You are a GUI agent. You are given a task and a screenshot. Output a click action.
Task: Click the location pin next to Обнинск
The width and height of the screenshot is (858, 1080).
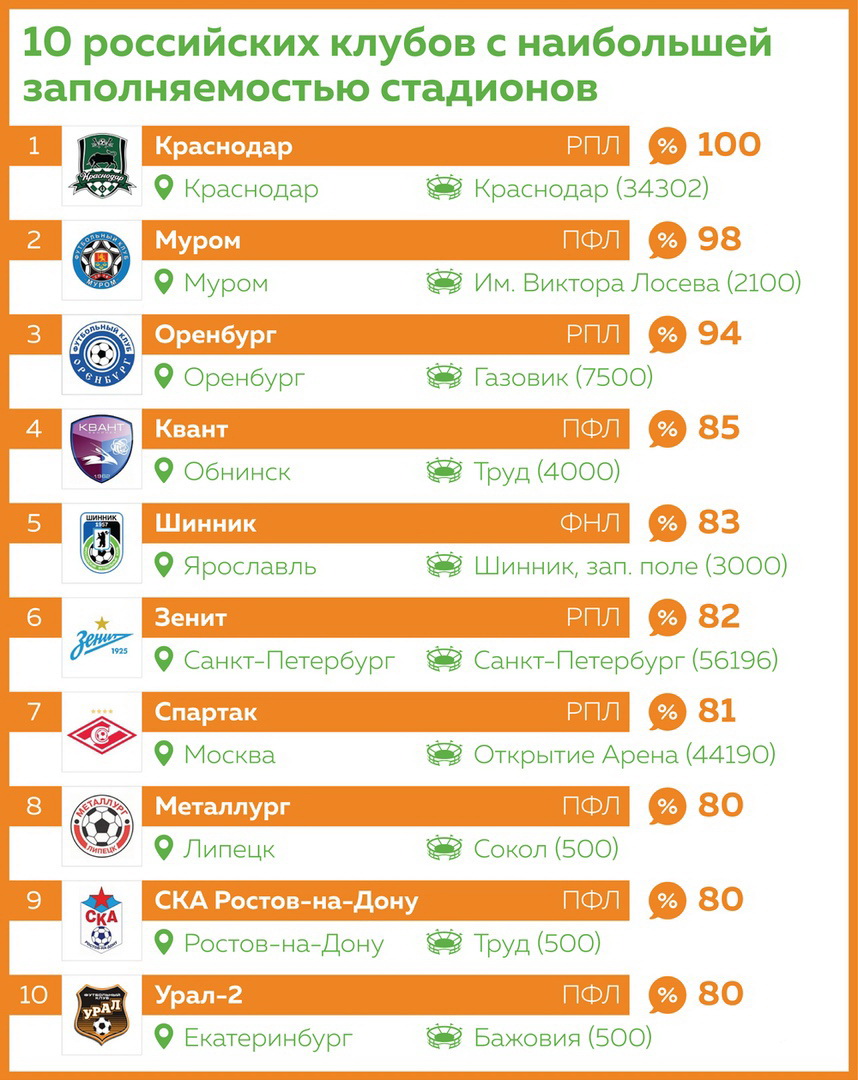165,470
